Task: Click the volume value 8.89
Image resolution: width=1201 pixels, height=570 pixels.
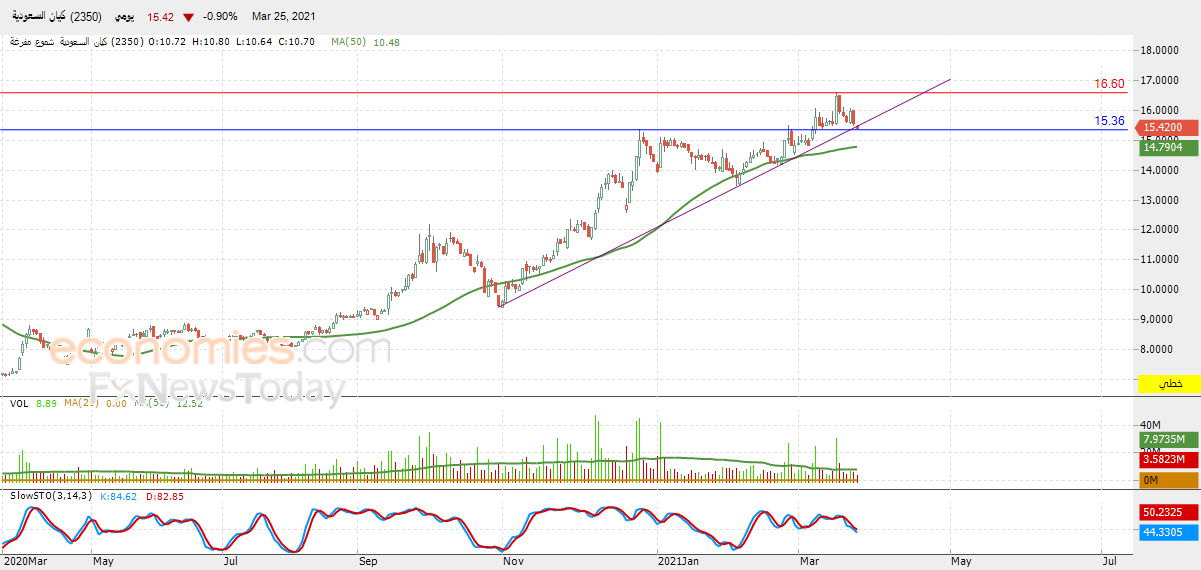Action: click(x=46, y=403)
